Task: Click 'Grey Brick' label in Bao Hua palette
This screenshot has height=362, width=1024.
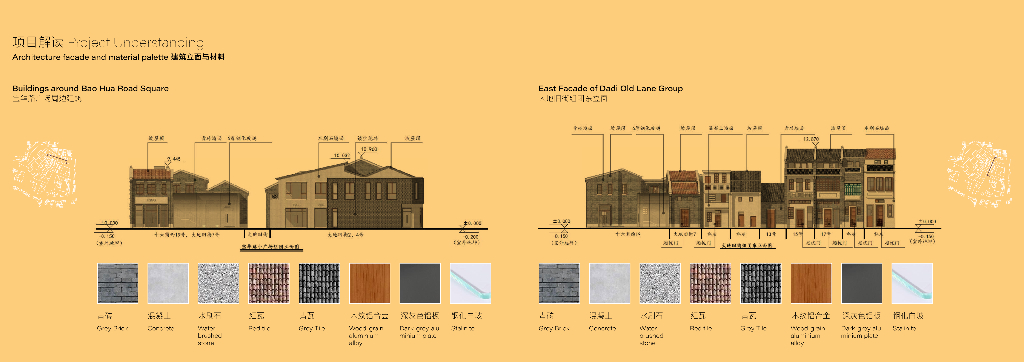Action: (112, 328)
